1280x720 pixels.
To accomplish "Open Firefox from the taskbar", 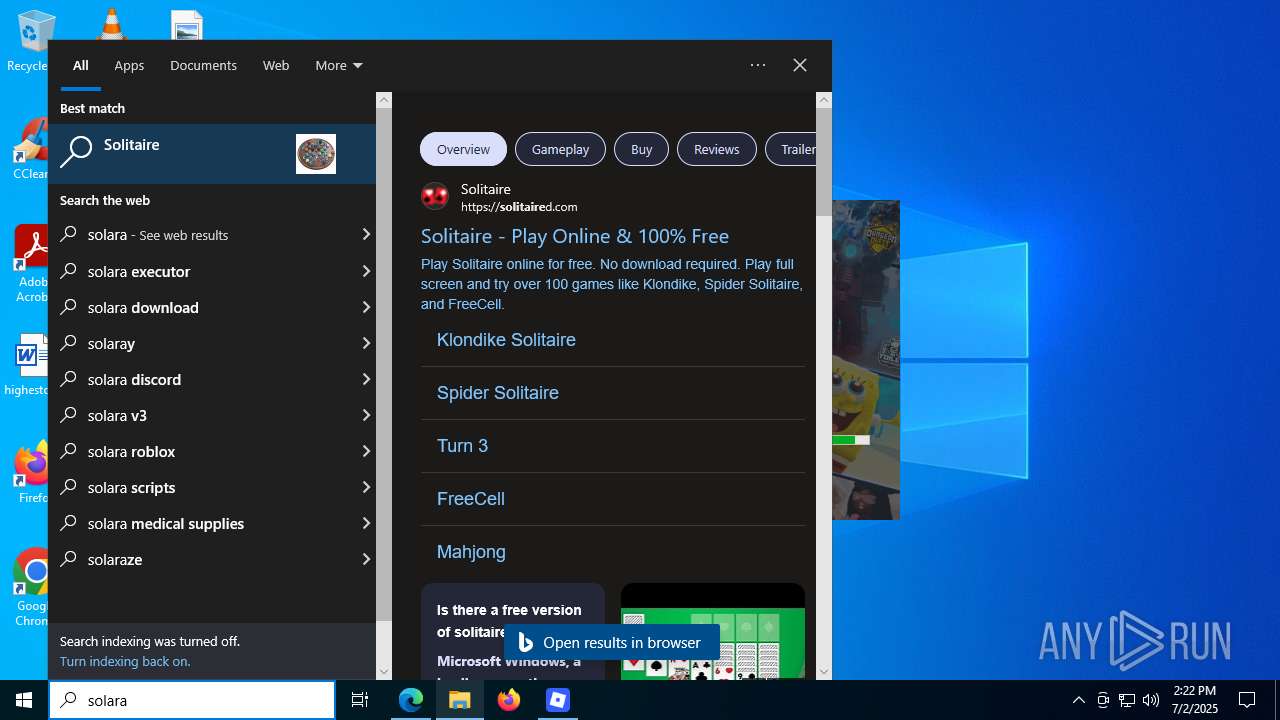I will pos(509,700).
